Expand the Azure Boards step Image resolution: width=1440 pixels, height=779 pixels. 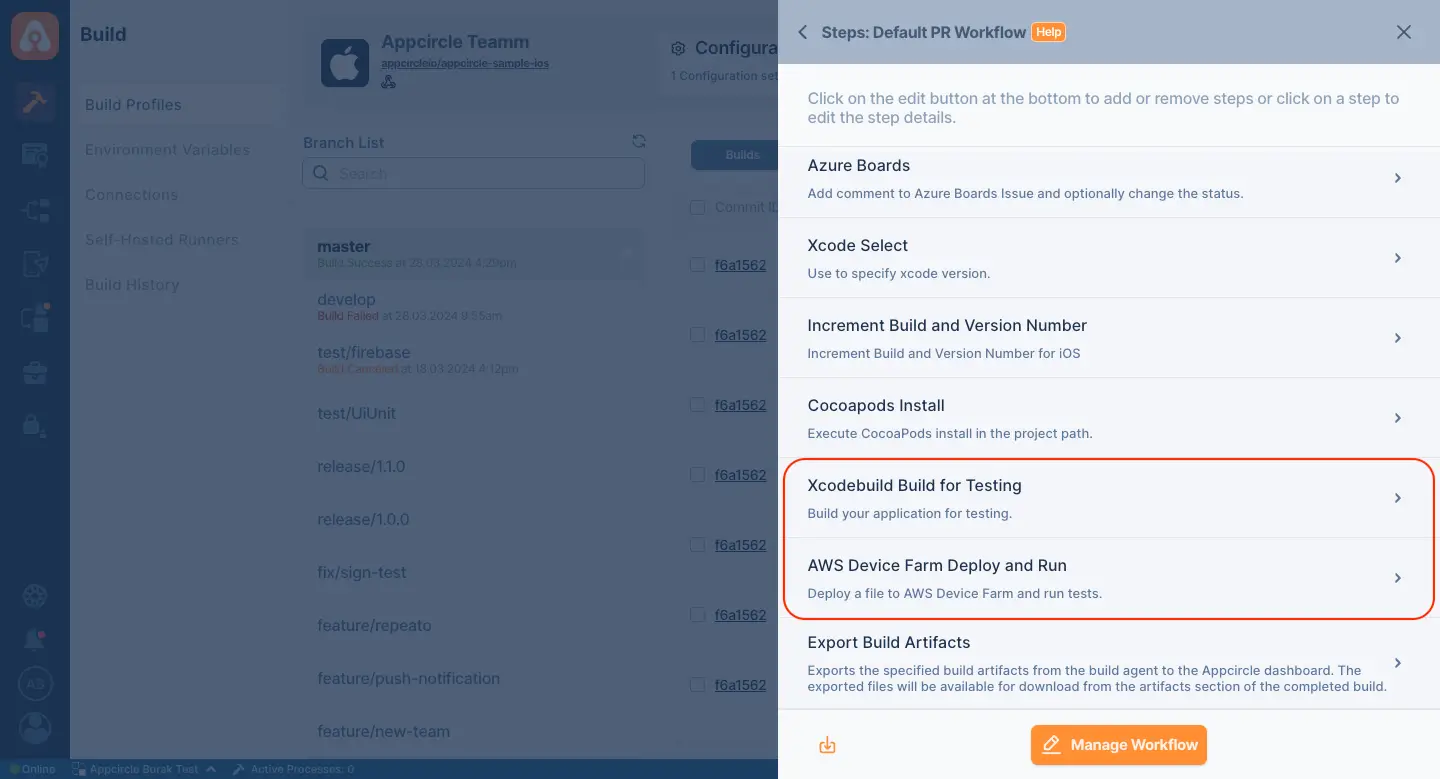pyautogui.click(x=1398, y=178)
